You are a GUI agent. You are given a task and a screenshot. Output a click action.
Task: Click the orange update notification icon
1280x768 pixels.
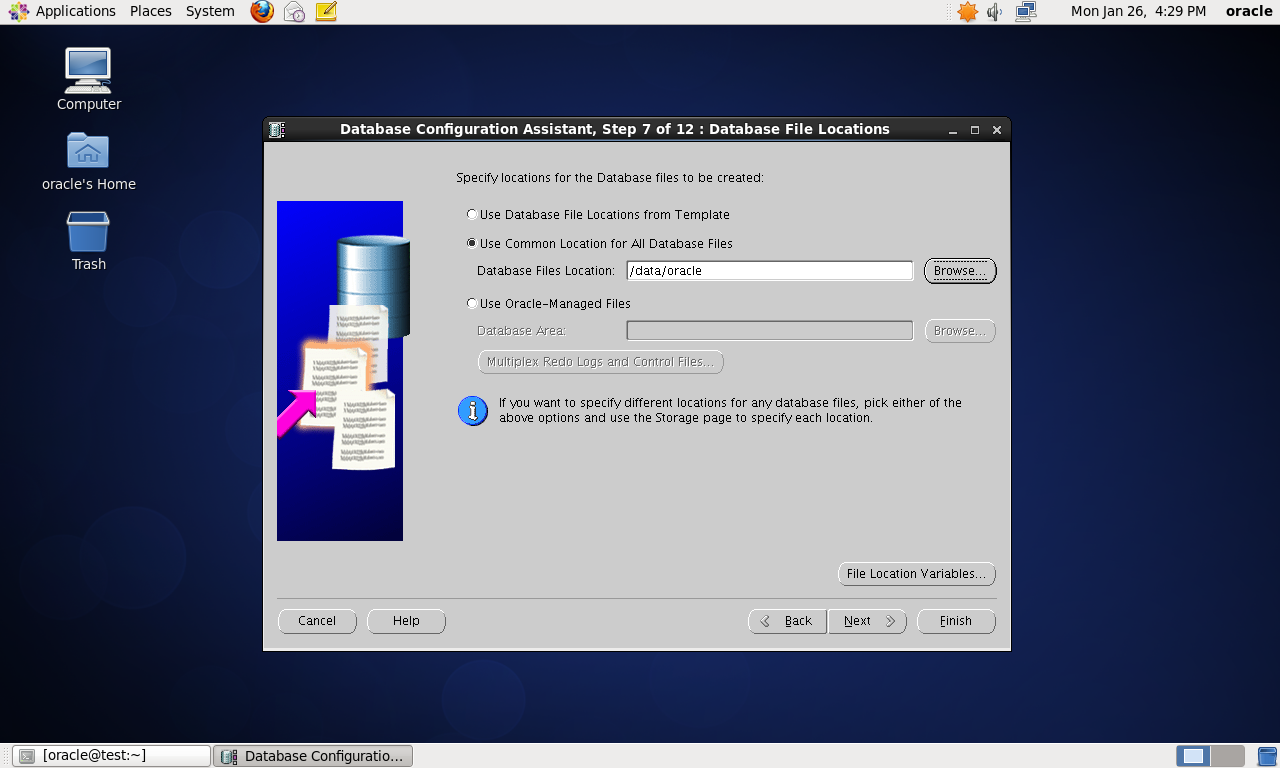click(x=967, y=12)
